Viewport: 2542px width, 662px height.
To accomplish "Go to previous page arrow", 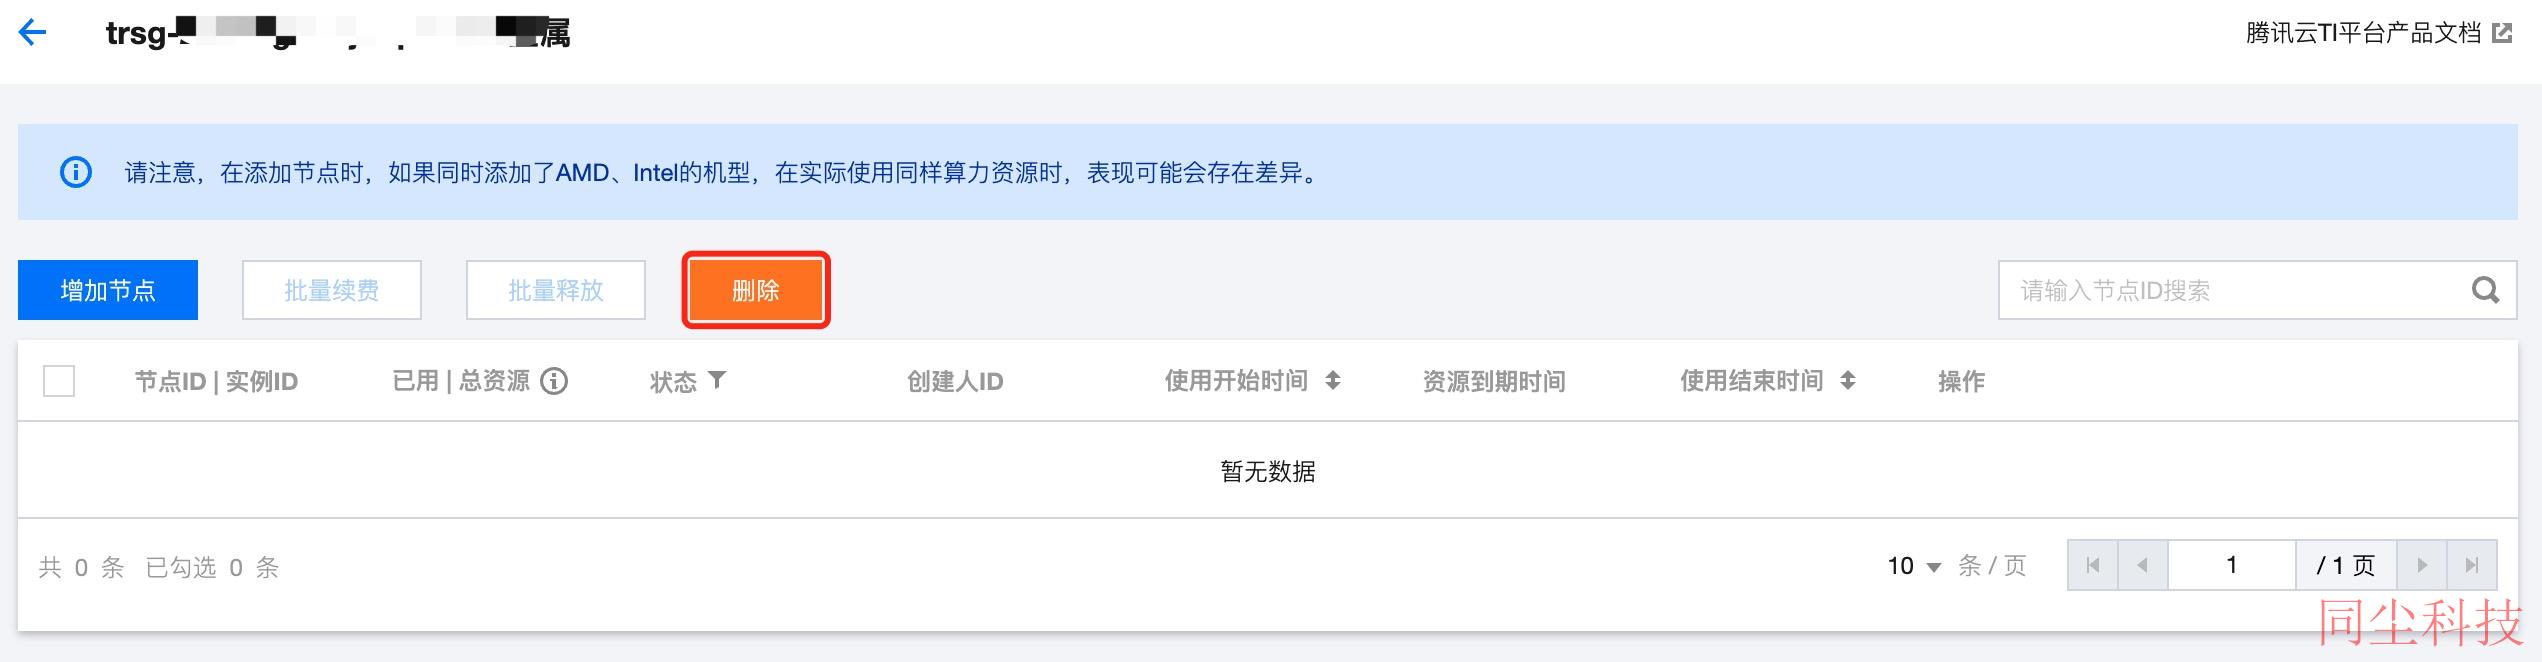I will tap(2142, 565).
